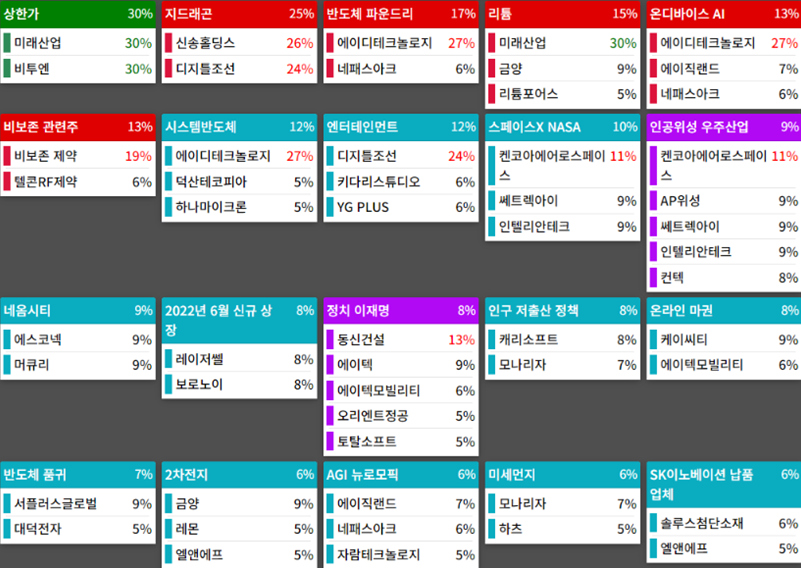The image size is (801, 568).
Task: Open the 상한가 theme header
Action: pyautogui.click(x=78, y=14)
